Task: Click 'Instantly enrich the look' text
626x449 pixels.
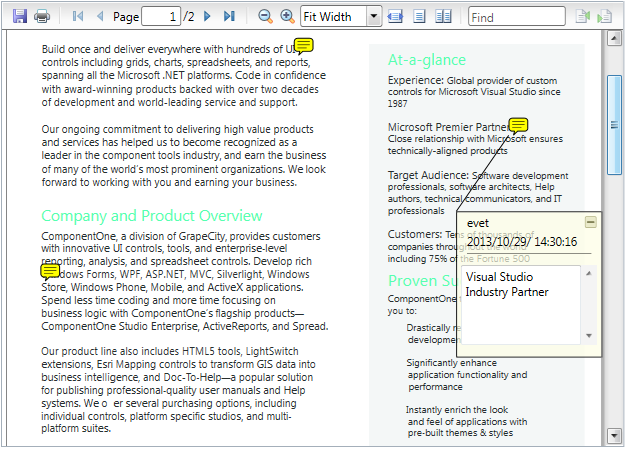Action: coord(457,410)
